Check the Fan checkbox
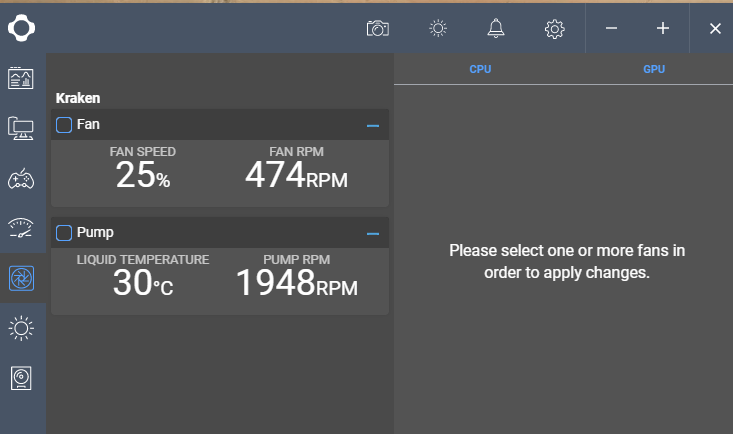The image size is (733, 434). point(64,125)
